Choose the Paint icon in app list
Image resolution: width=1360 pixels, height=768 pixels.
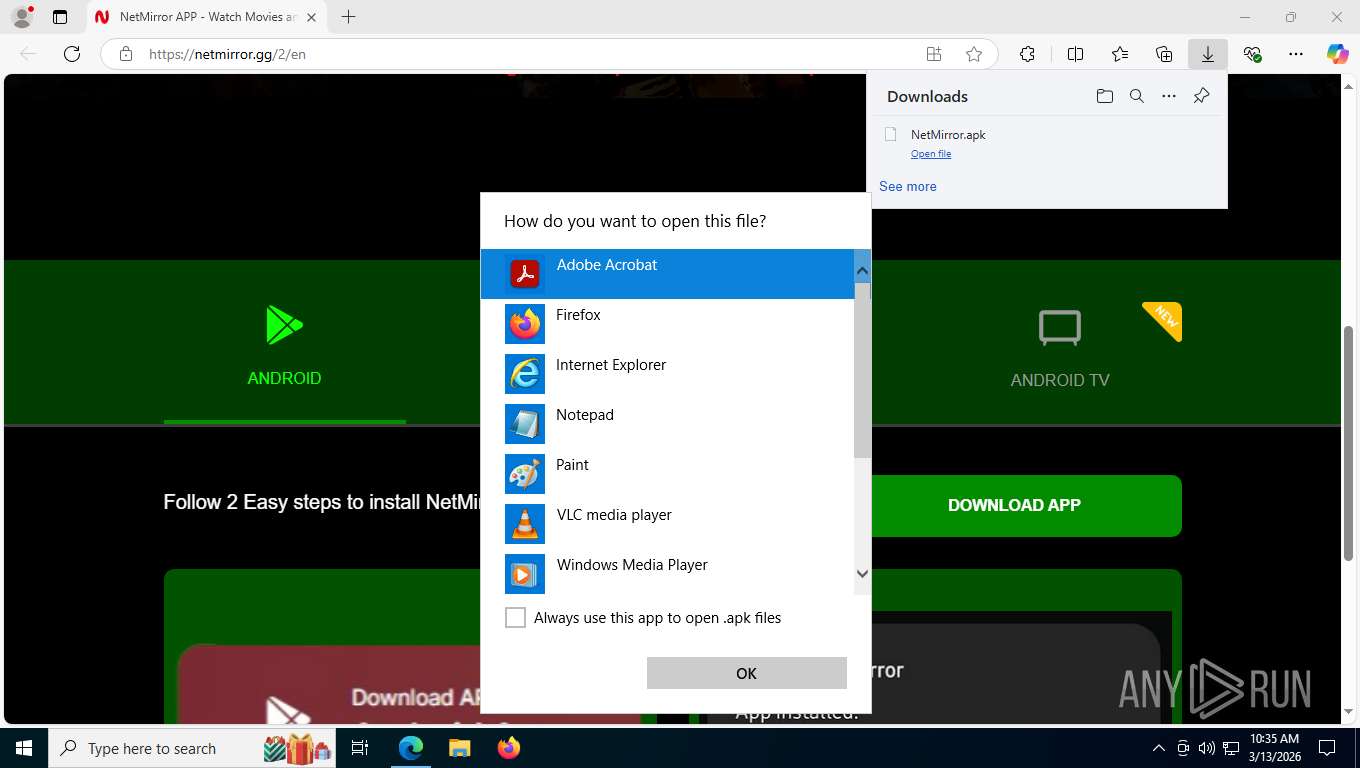click(525, 474)
